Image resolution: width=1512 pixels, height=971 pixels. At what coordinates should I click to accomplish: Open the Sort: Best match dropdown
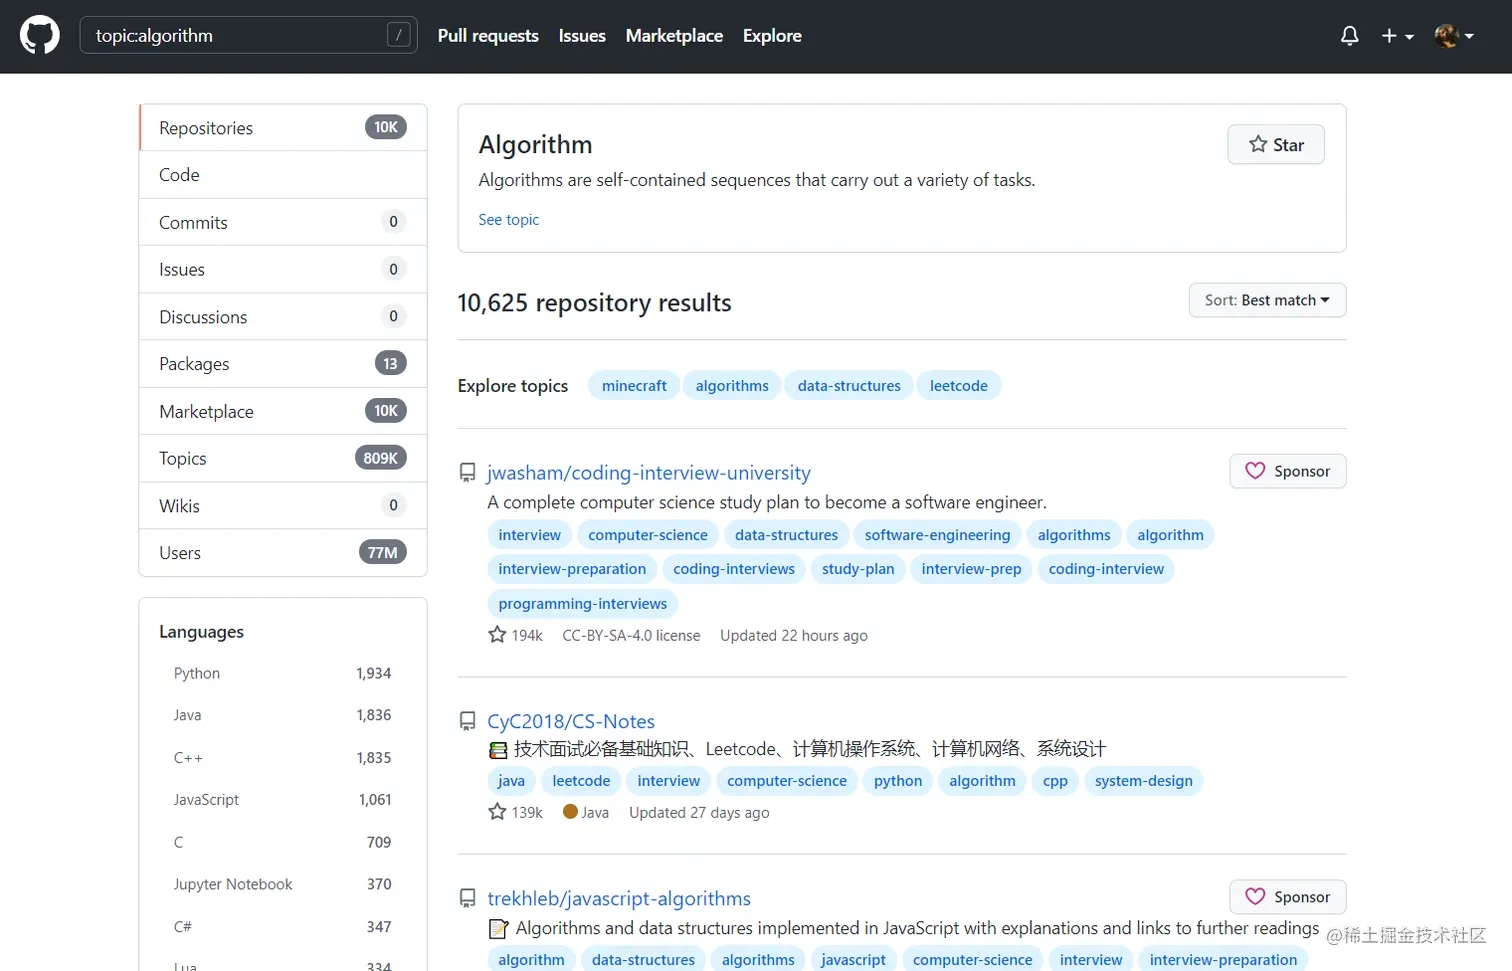(x=1267, y=300)
